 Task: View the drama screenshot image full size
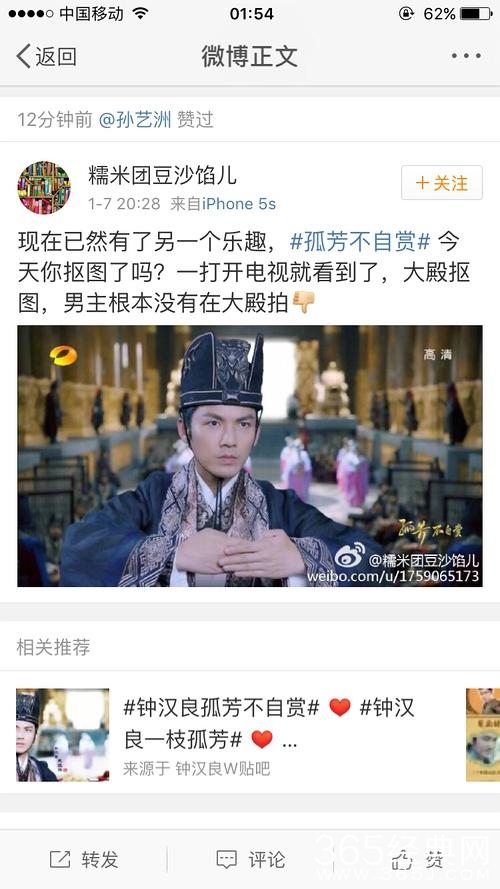coord(250,456)
